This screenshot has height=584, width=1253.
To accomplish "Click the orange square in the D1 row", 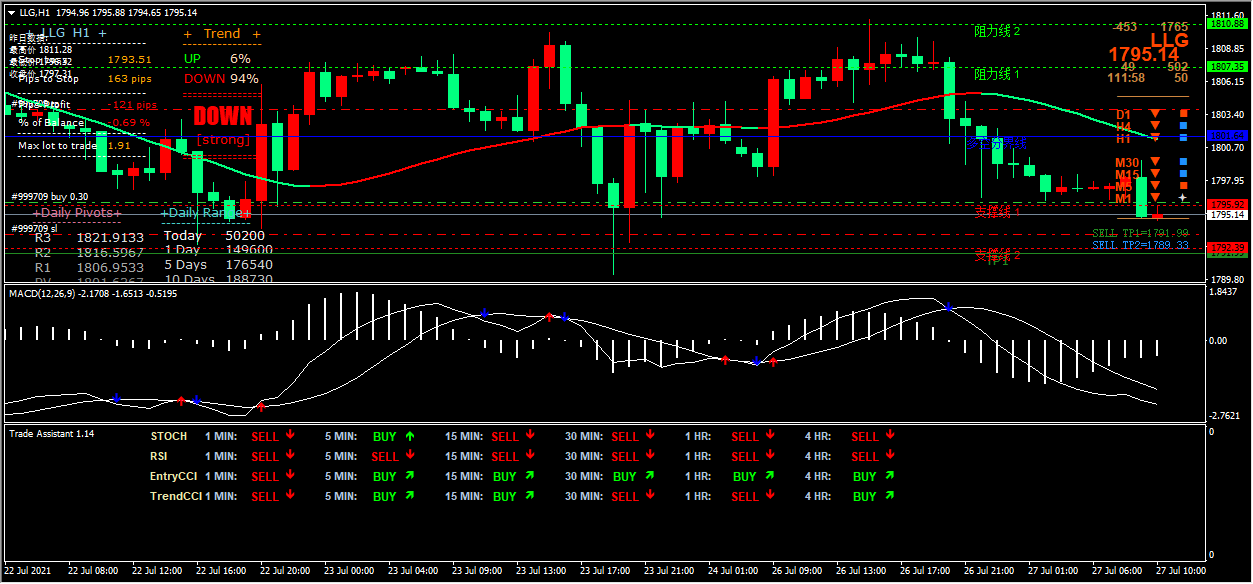I will (1183, 114).
